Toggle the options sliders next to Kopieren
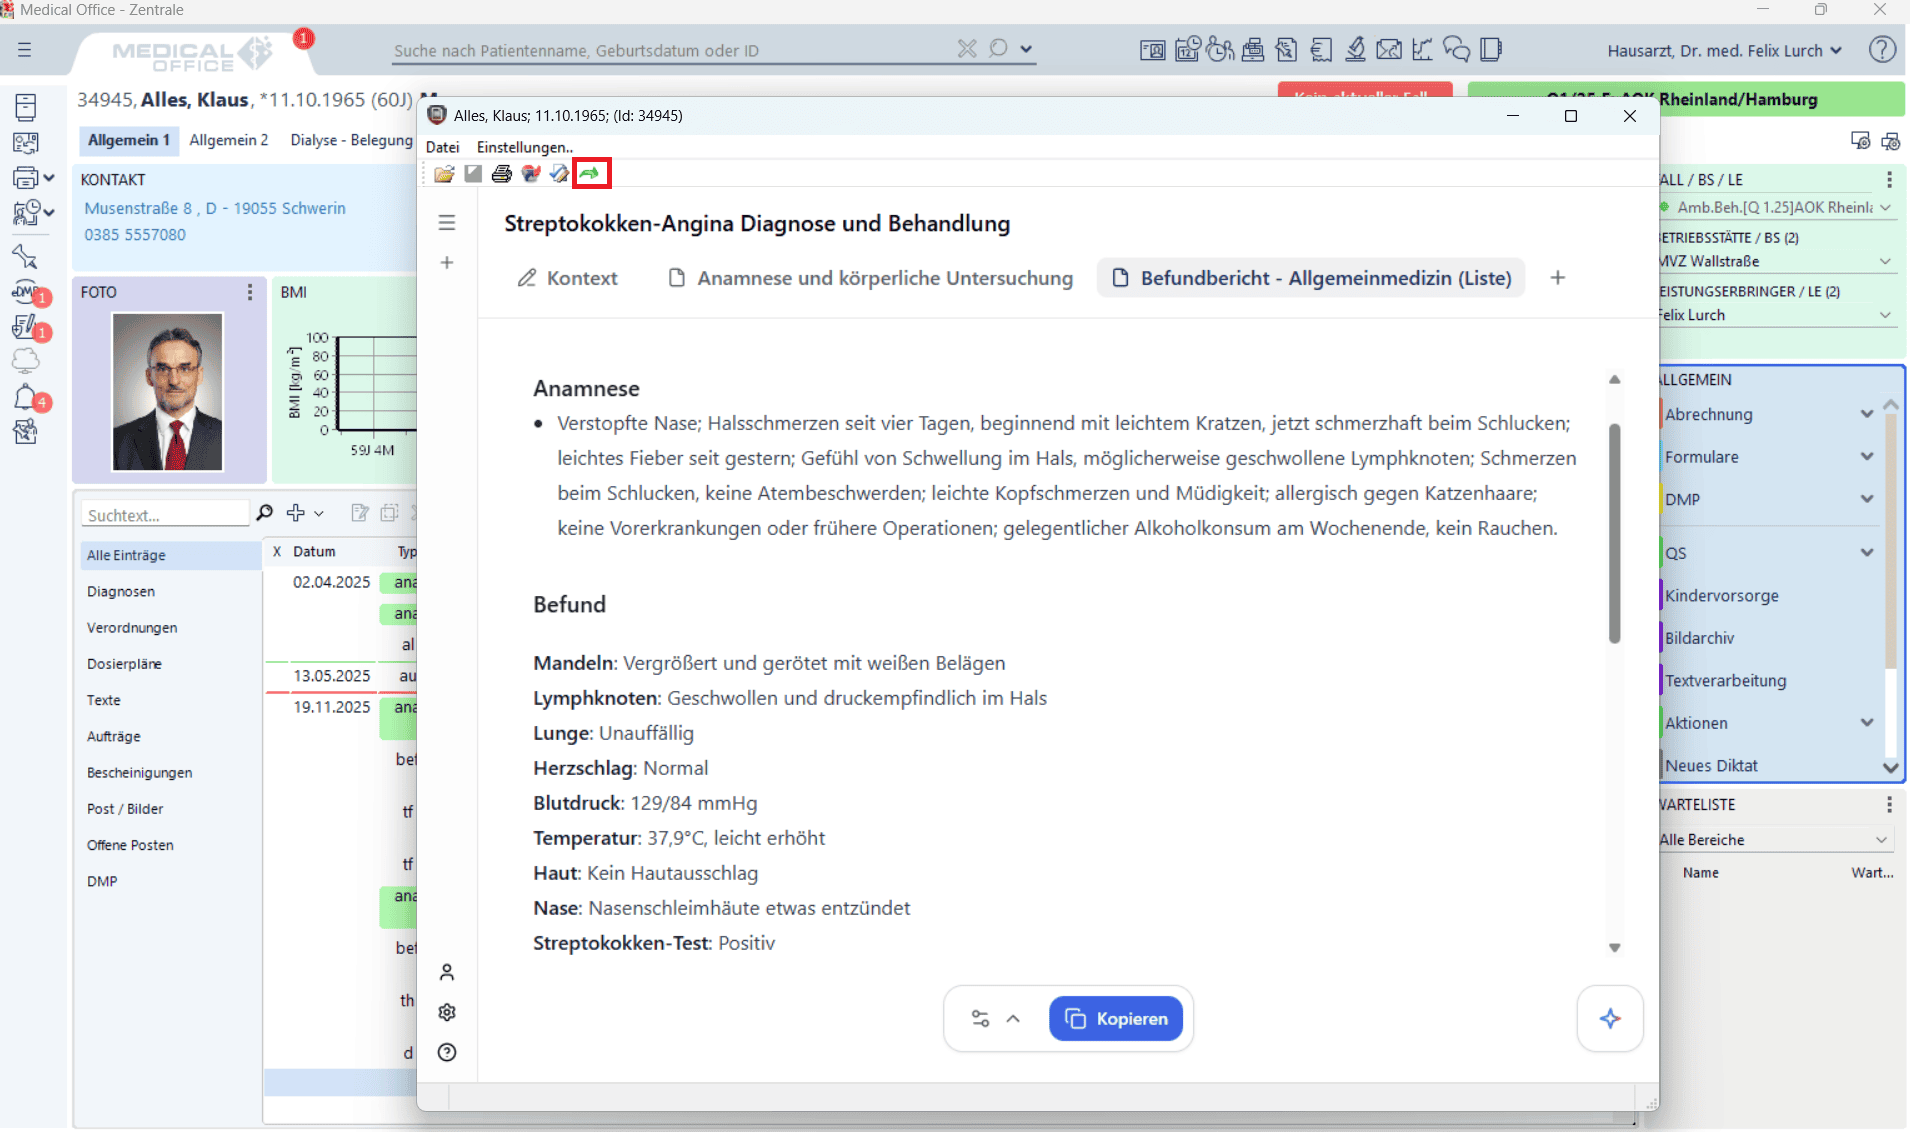The image size is (1910, 1132). tap(980, 1019)
